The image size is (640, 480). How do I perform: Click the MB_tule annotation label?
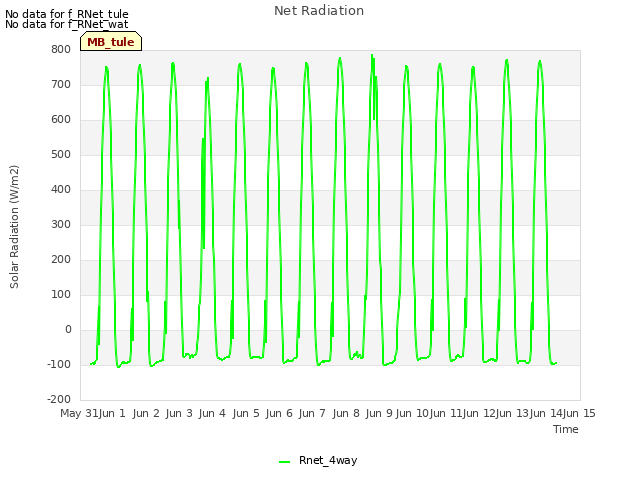click(111, 42)
